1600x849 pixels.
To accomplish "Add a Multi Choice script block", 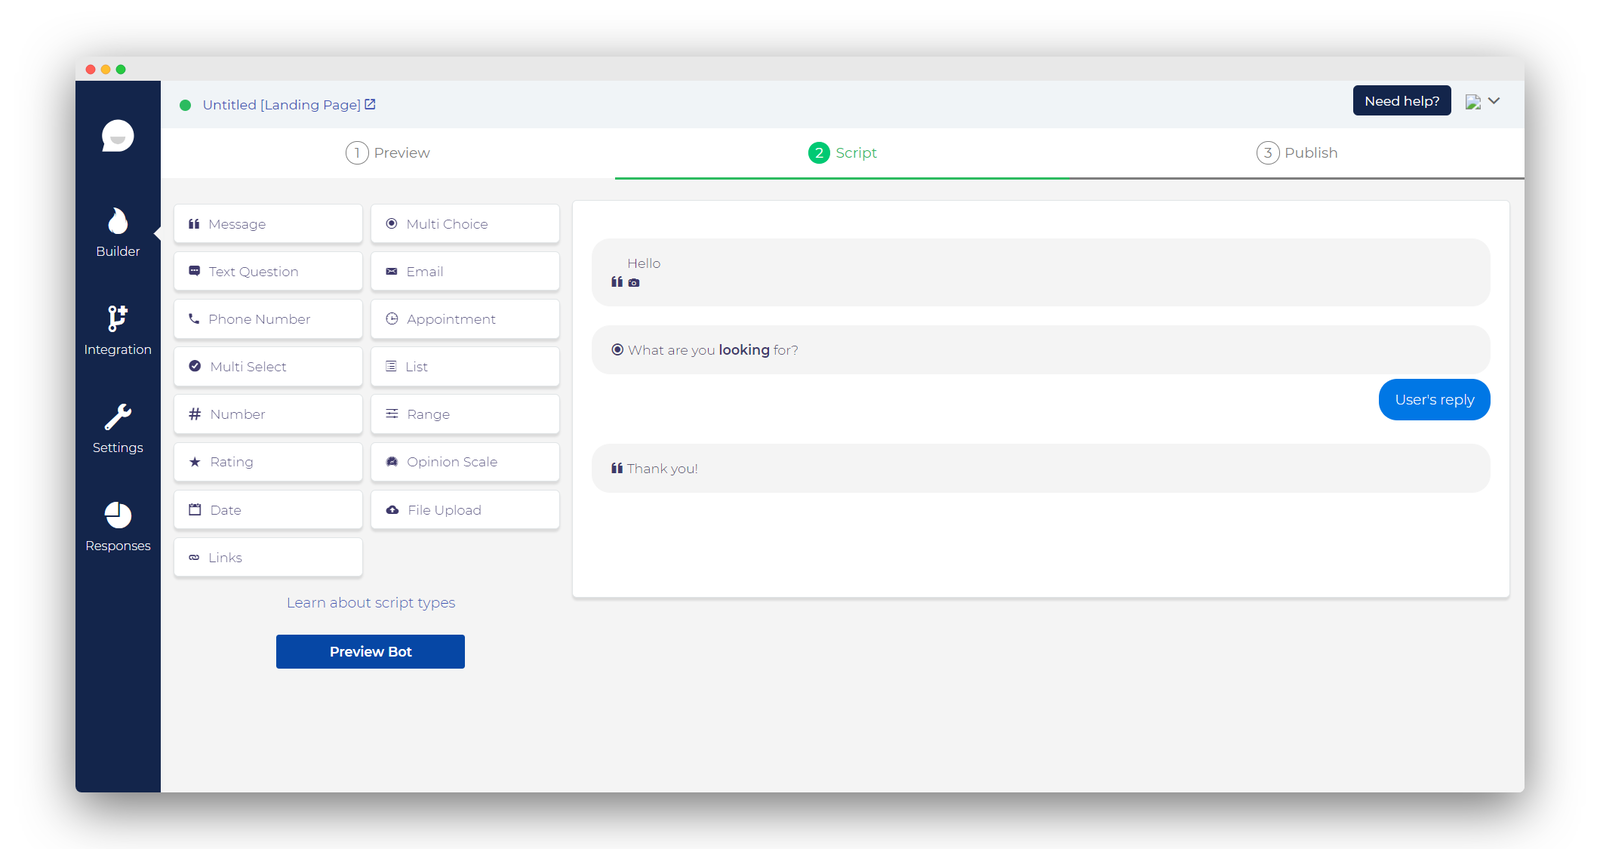I will pyautogui.click(x=465, y=224).
